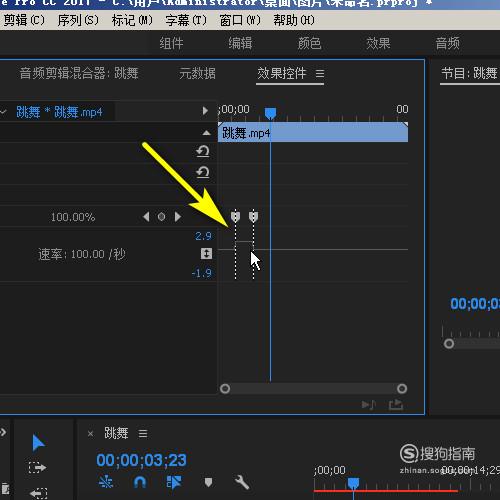
Task: Open the 序列(S) menu
Action: [x=78, y=20]
